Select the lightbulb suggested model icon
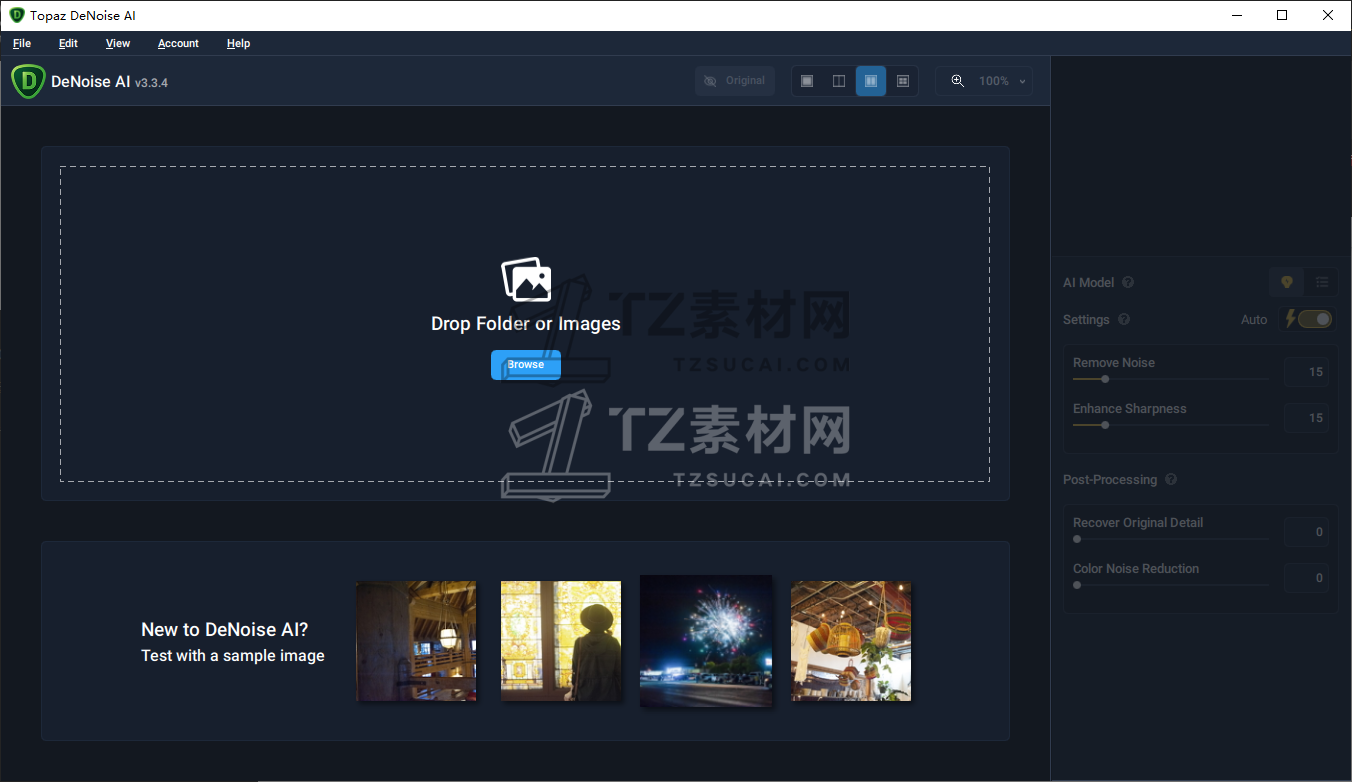The image size is (1352, 782). [x=1287, y=283]
